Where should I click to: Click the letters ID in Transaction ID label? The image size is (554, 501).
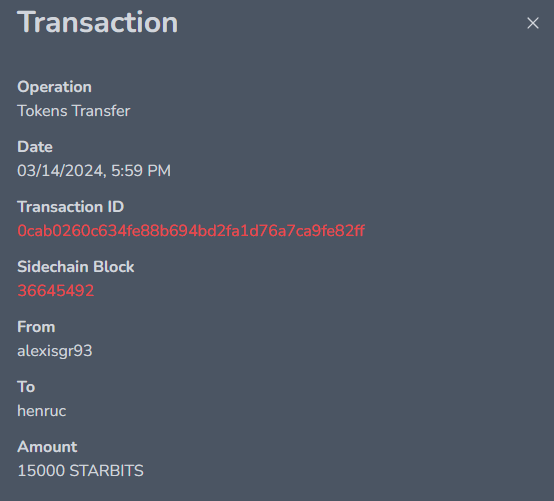(x=116, y=207)
